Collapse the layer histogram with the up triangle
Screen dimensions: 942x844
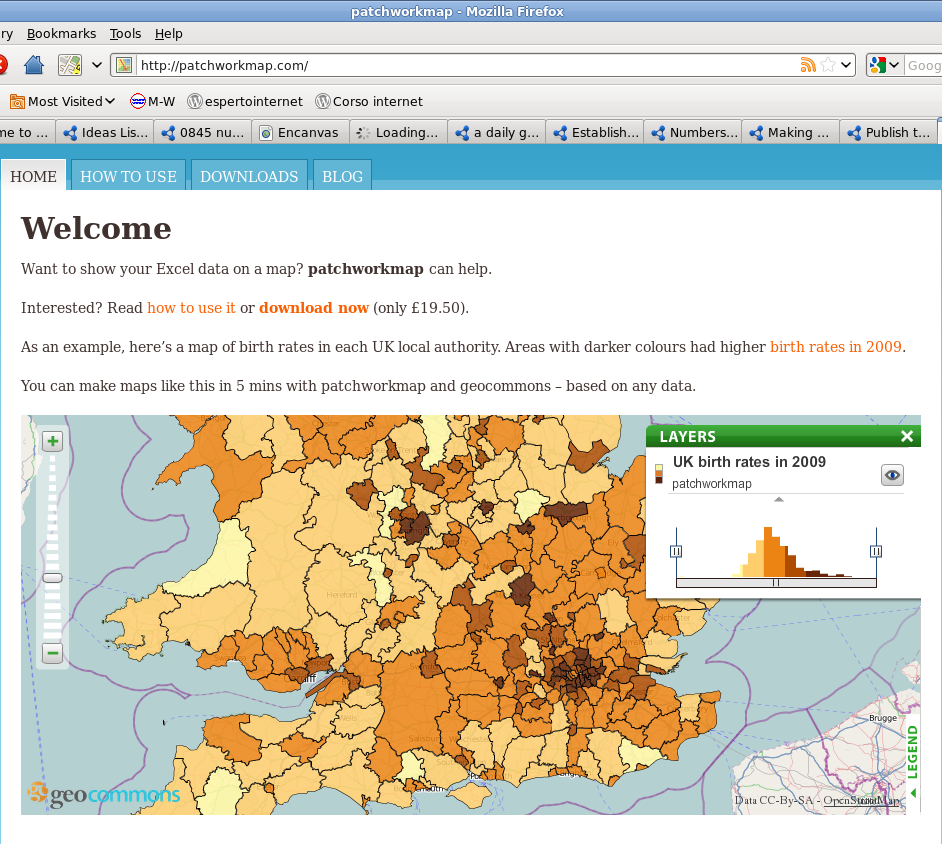click(x=779, y=499)
